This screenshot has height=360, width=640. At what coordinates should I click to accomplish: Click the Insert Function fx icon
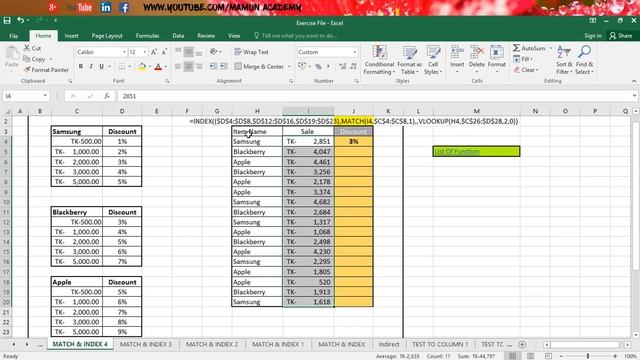(107, 96)
